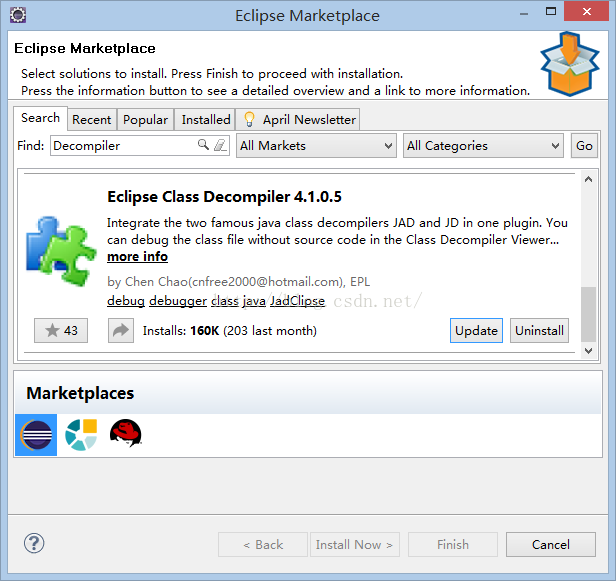Screen dimensions: 616x581
Task: Click the Go button
Action: pyautogui.click(x=584, y=146)
